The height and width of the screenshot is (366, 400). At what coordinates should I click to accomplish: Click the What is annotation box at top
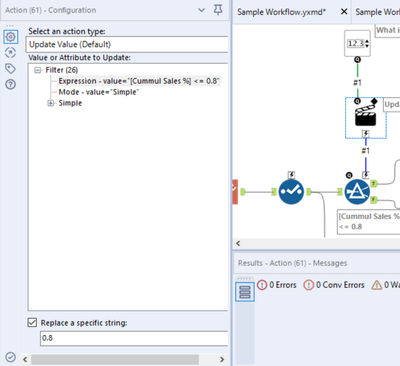pyautogui.click(x=388, y=30)
